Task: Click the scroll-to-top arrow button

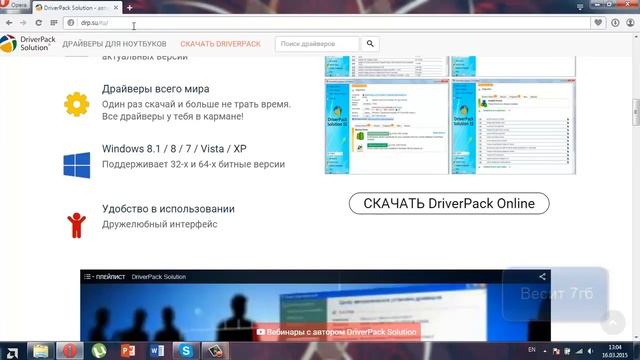Action: click(x=613, y=322)
